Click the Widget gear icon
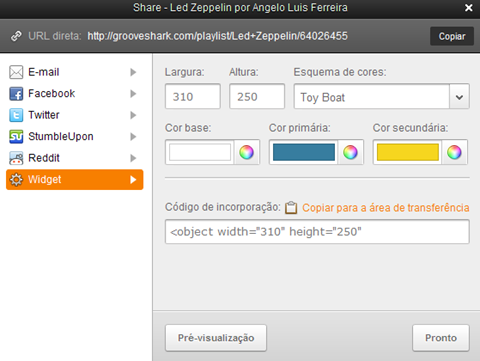Image resolution: width=480 pixels, height=361 pixels. coord(16,180)
